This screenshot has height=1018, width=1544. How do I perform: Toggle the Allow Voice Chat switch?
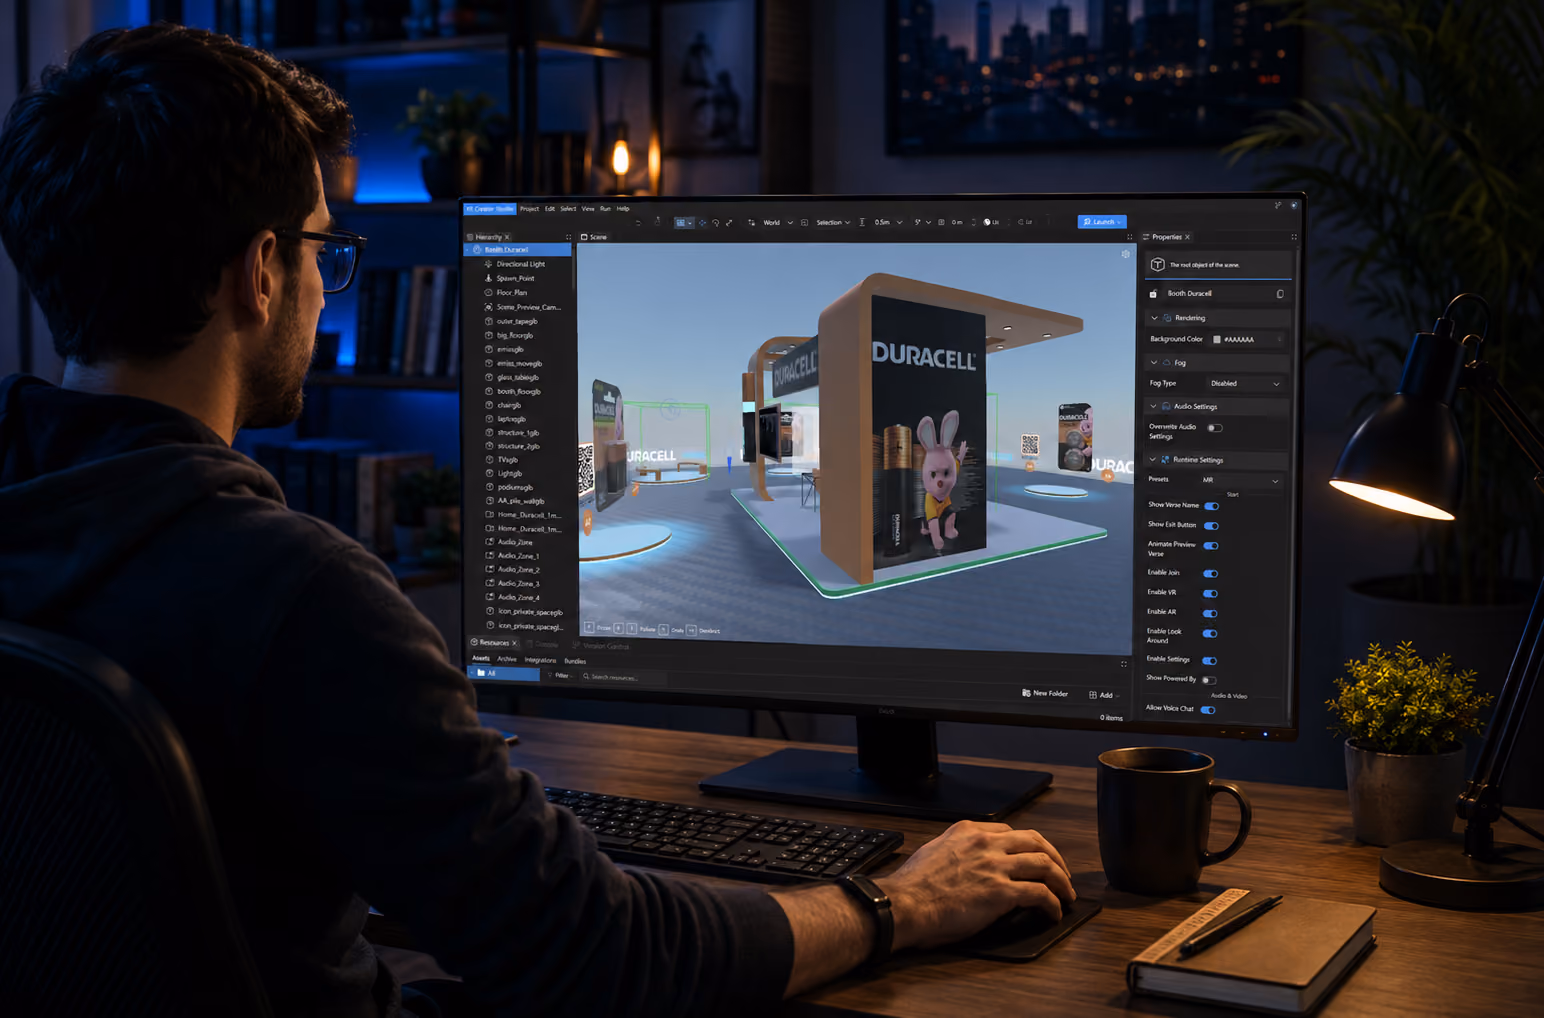point(1208,710)
